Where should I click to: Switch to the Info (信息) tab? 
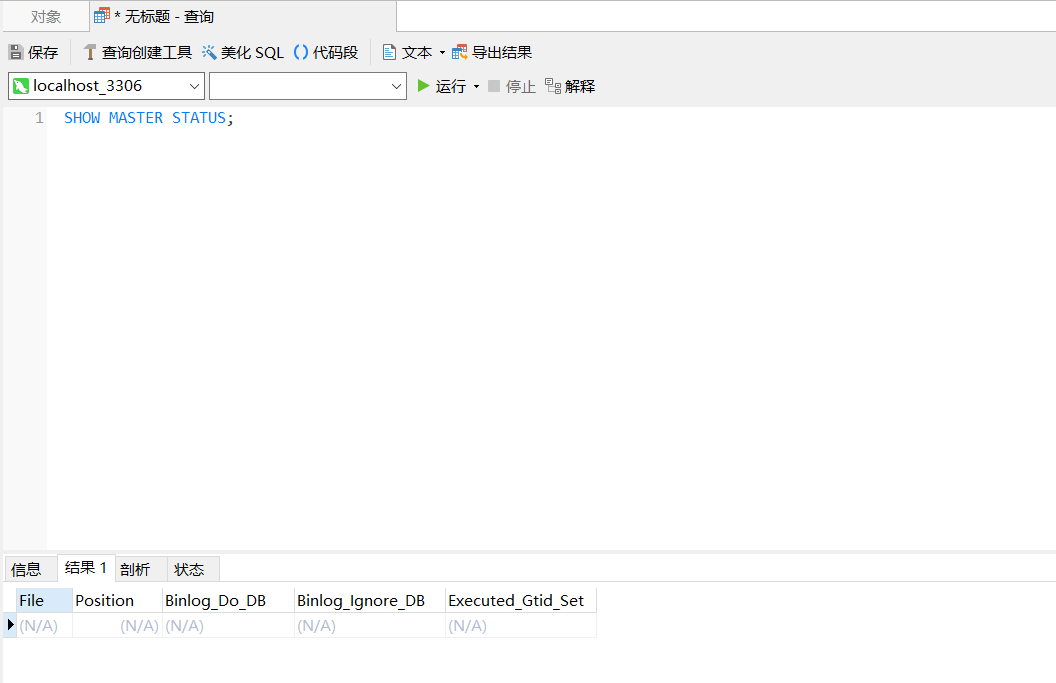[x=26, y=569]
